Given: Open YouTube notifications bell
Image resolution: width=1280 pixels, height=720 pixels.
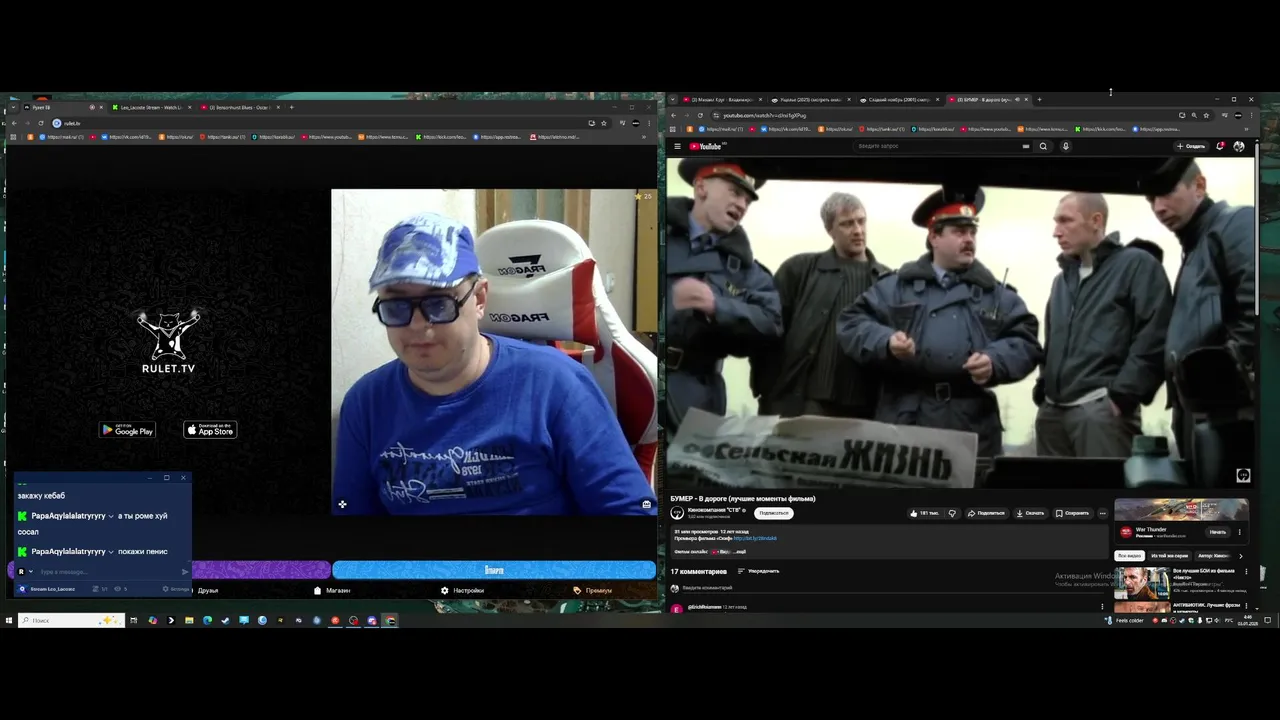Looking at the screenshot, I should (1220, 146).
